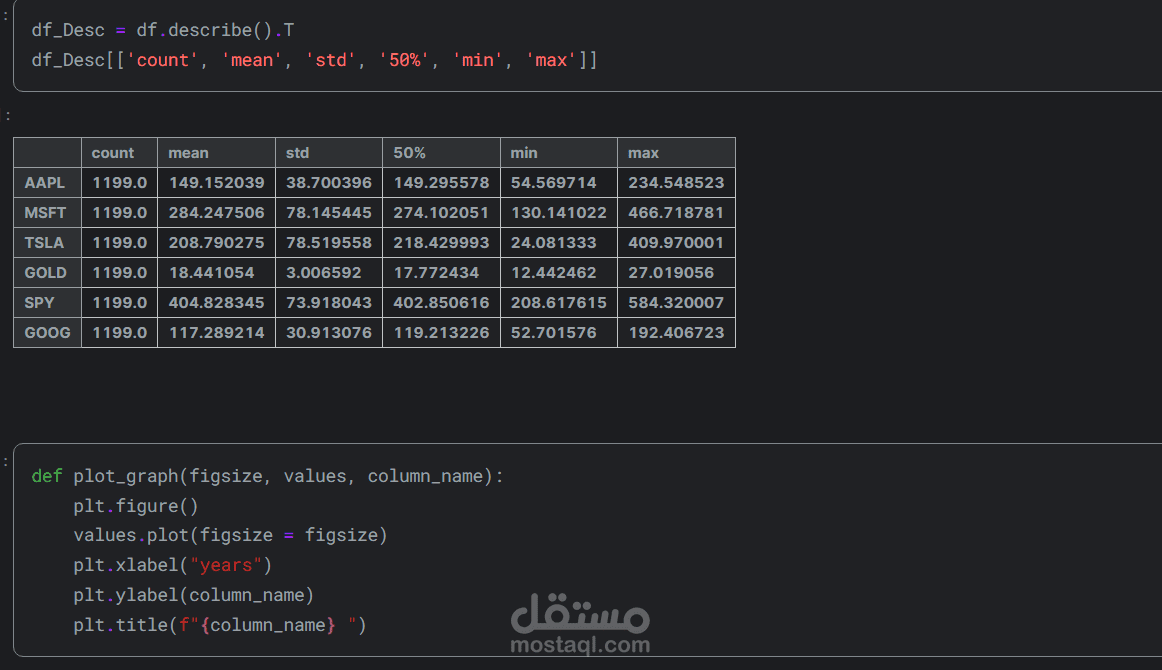
Task: Click the 'plt.ylabel(column_name)' line
Action: pos(193,595)
